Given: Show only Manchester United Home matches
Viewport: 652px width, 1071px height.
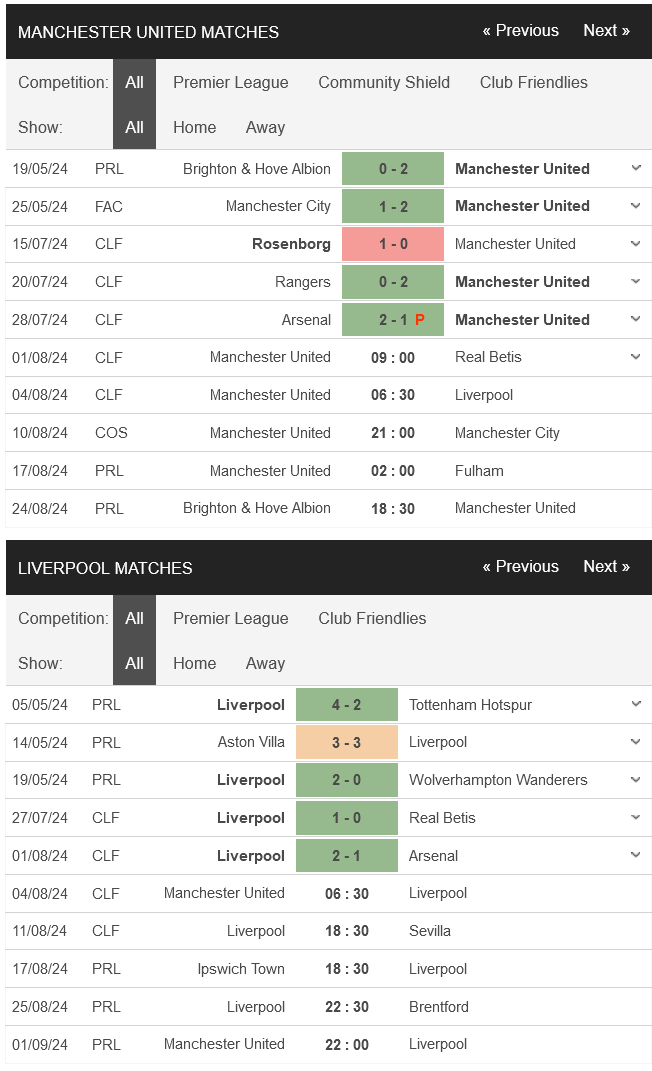Looking at the screenshot, I should 194,128.
